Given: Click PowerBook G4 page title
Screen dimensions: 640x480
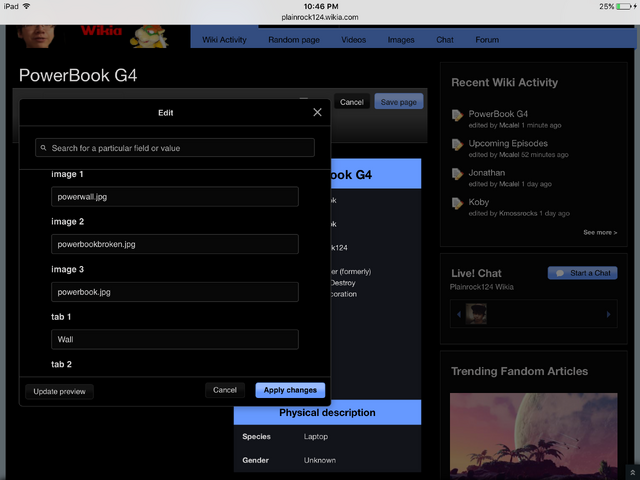Looking at the screenshot, I should click(x=78, y=76).
